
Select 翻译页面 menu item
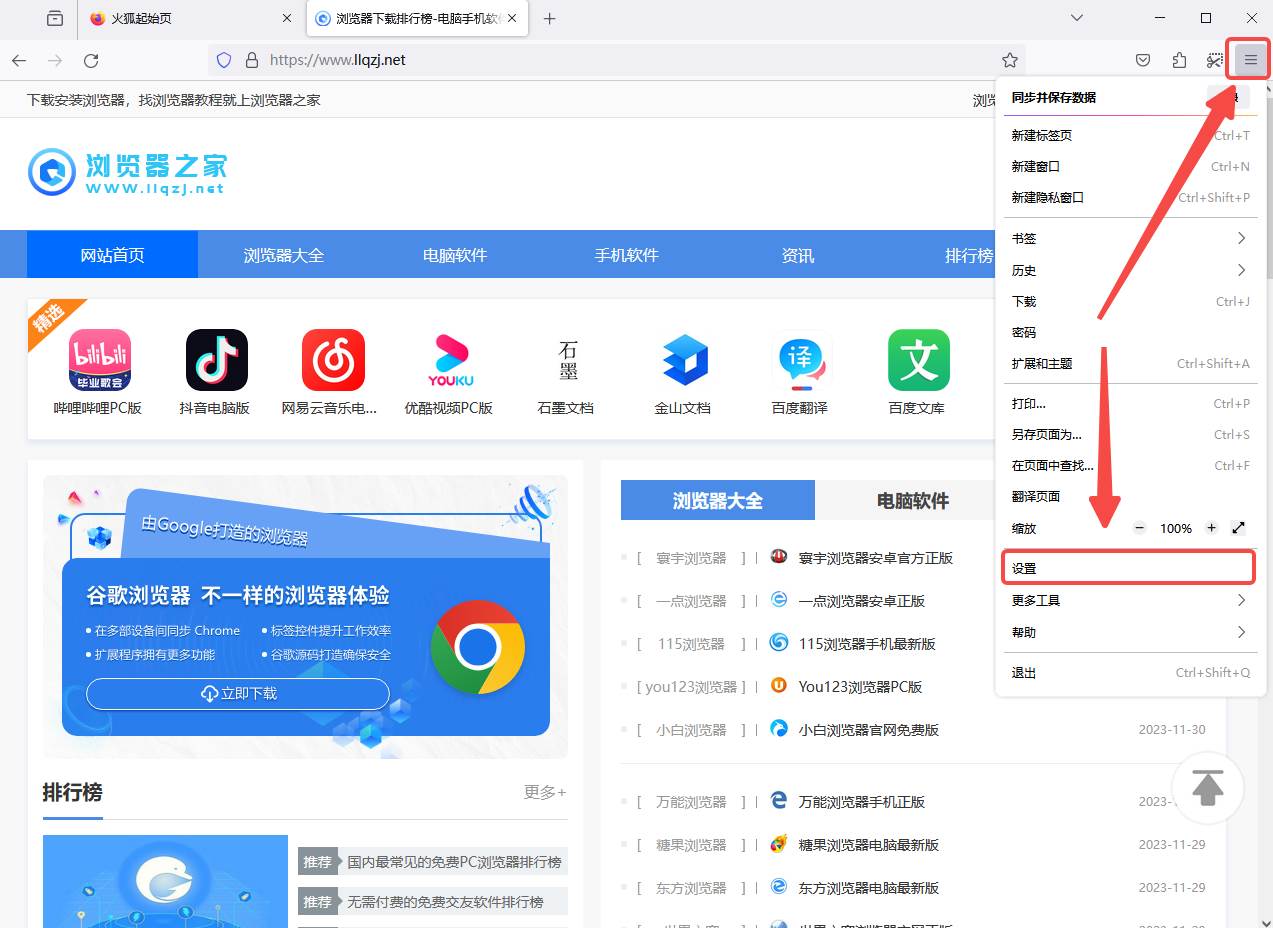(x=1130, y=496)
